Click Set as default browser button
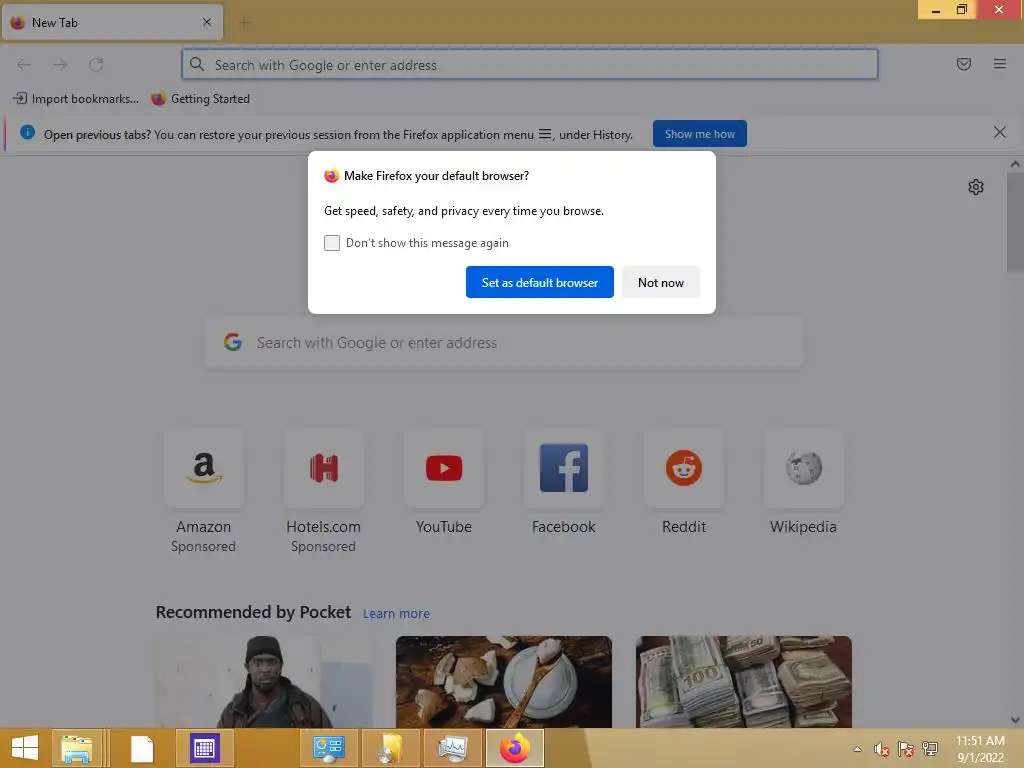This screenshot has width=1024, height=768. (539, 282)
